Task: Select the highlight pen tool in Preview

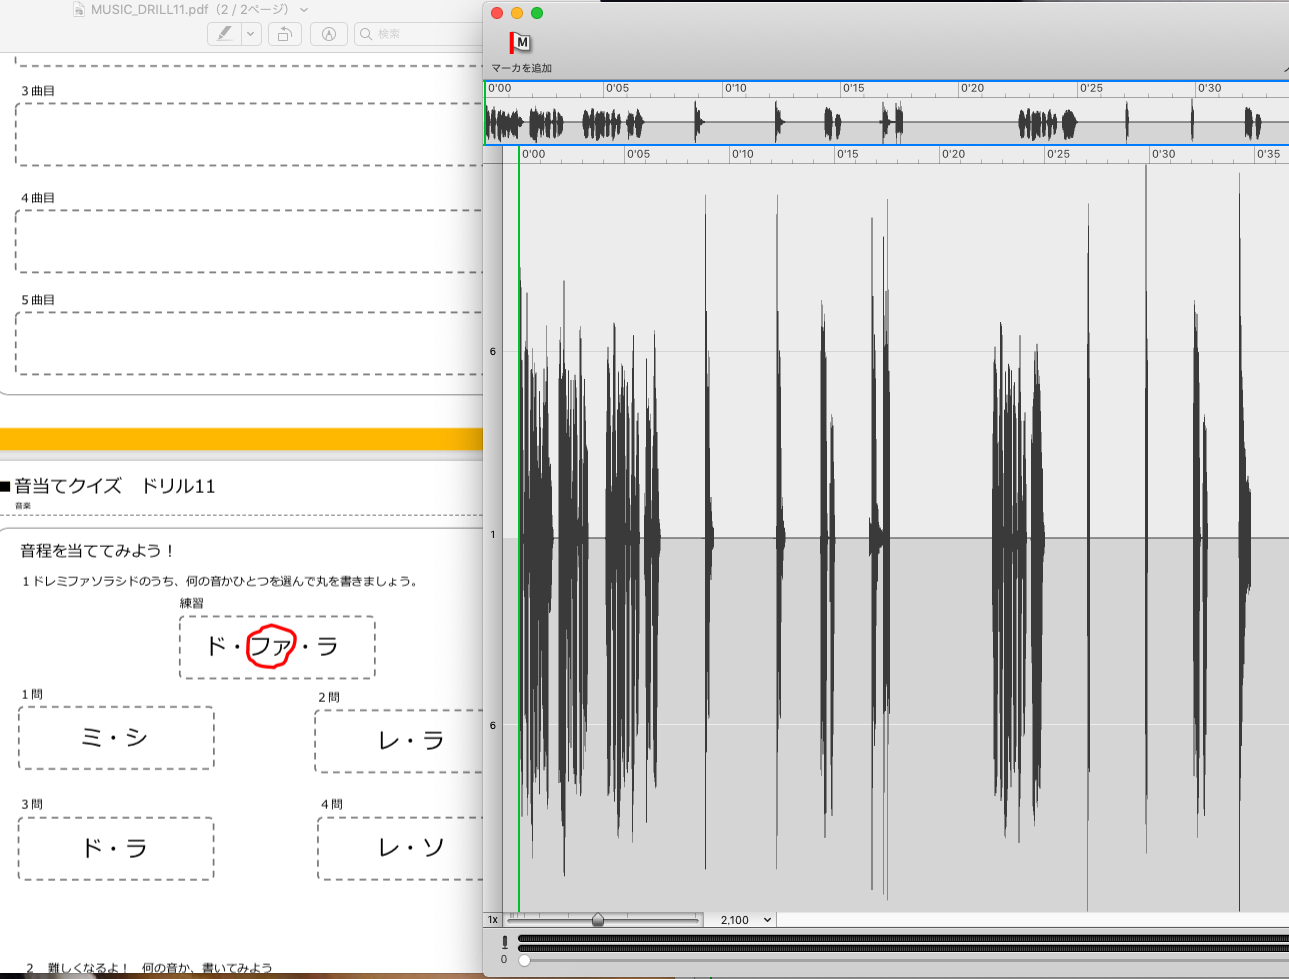Action: point(225,34)
